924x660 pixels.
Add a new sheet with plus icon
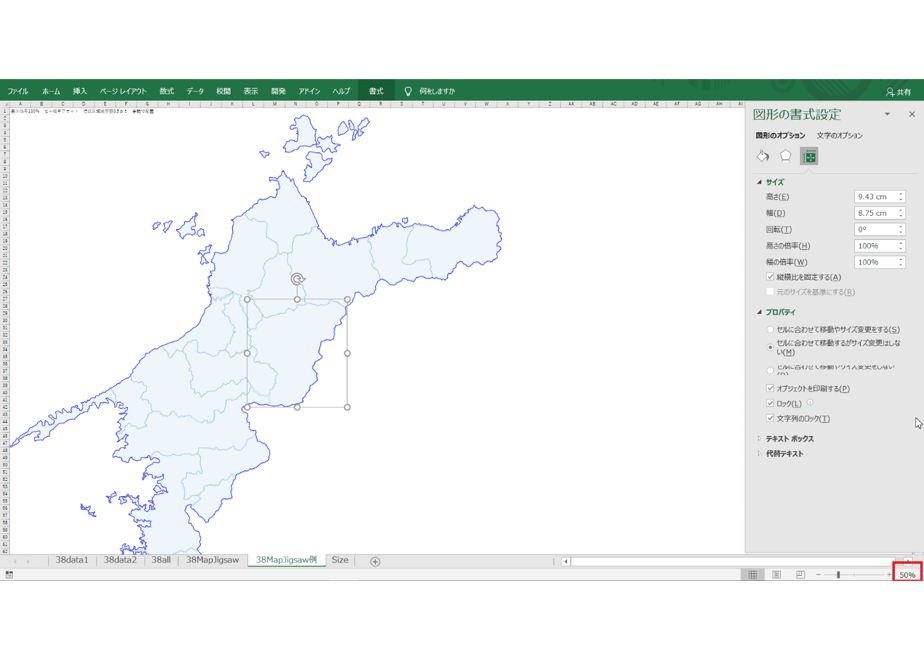(x=375, y=562)
